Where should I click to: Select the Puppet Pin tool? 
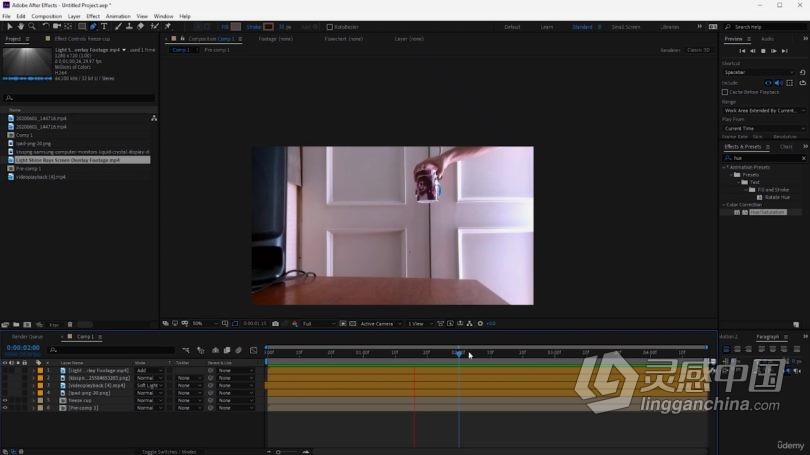[168, 26]
